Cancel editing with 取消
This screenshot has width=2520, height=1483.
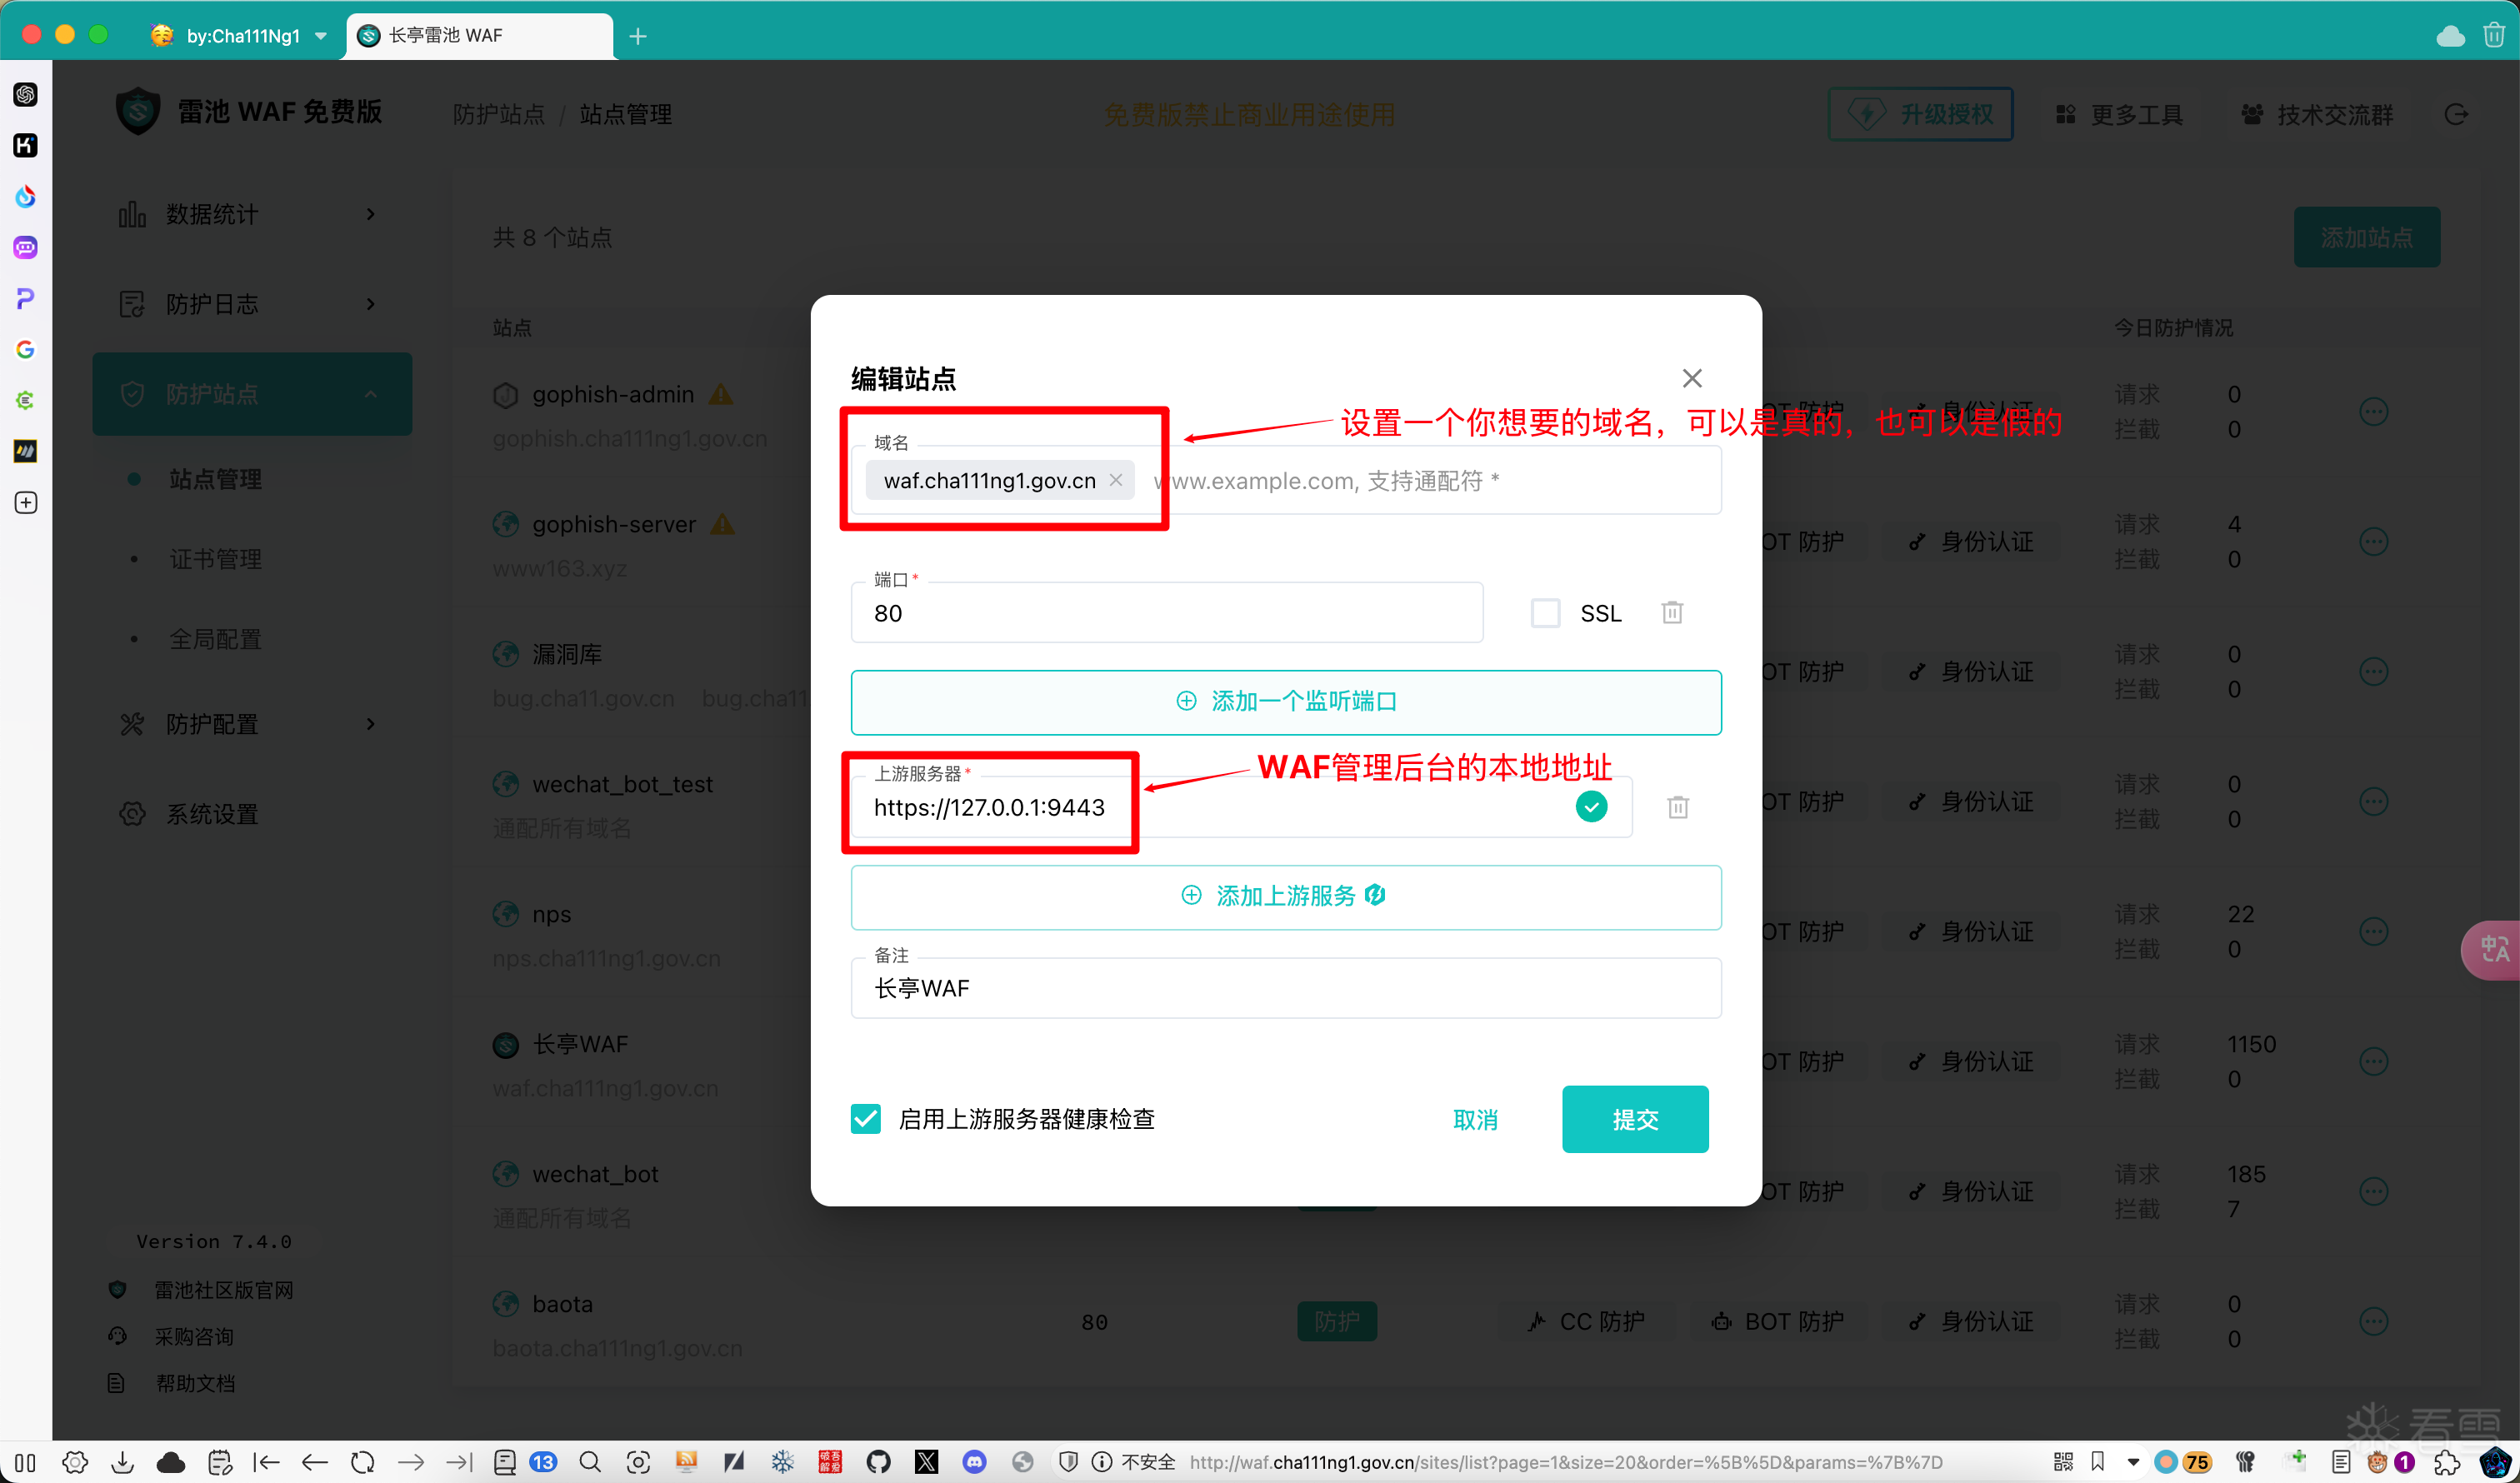(x=1475, y=1120)
